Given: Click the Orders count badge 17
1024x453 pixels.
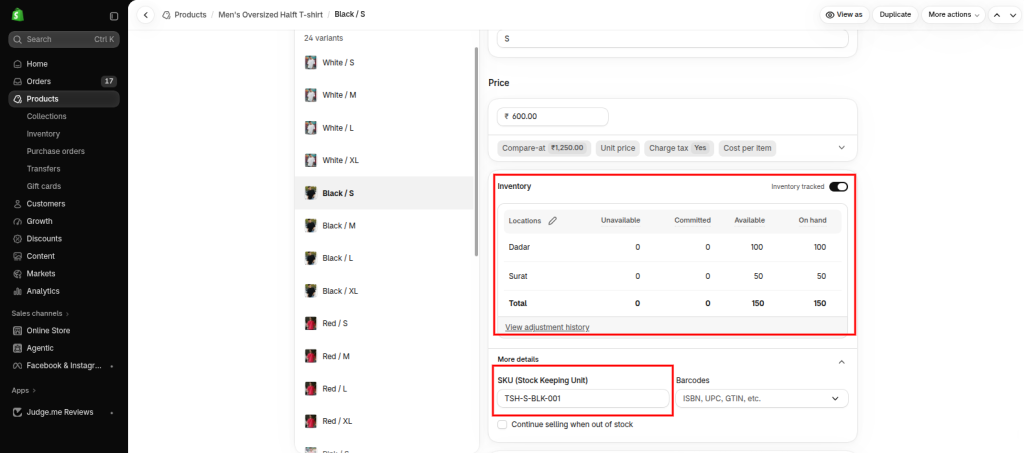Looking at the screenshot, I should pos(108,82).
